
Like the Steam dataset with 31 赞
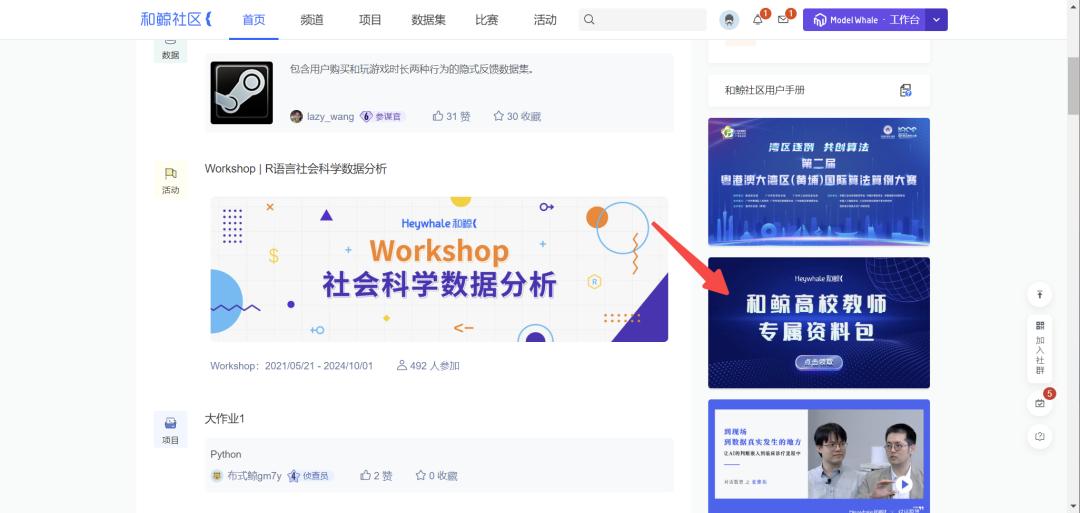click(451, 116)
